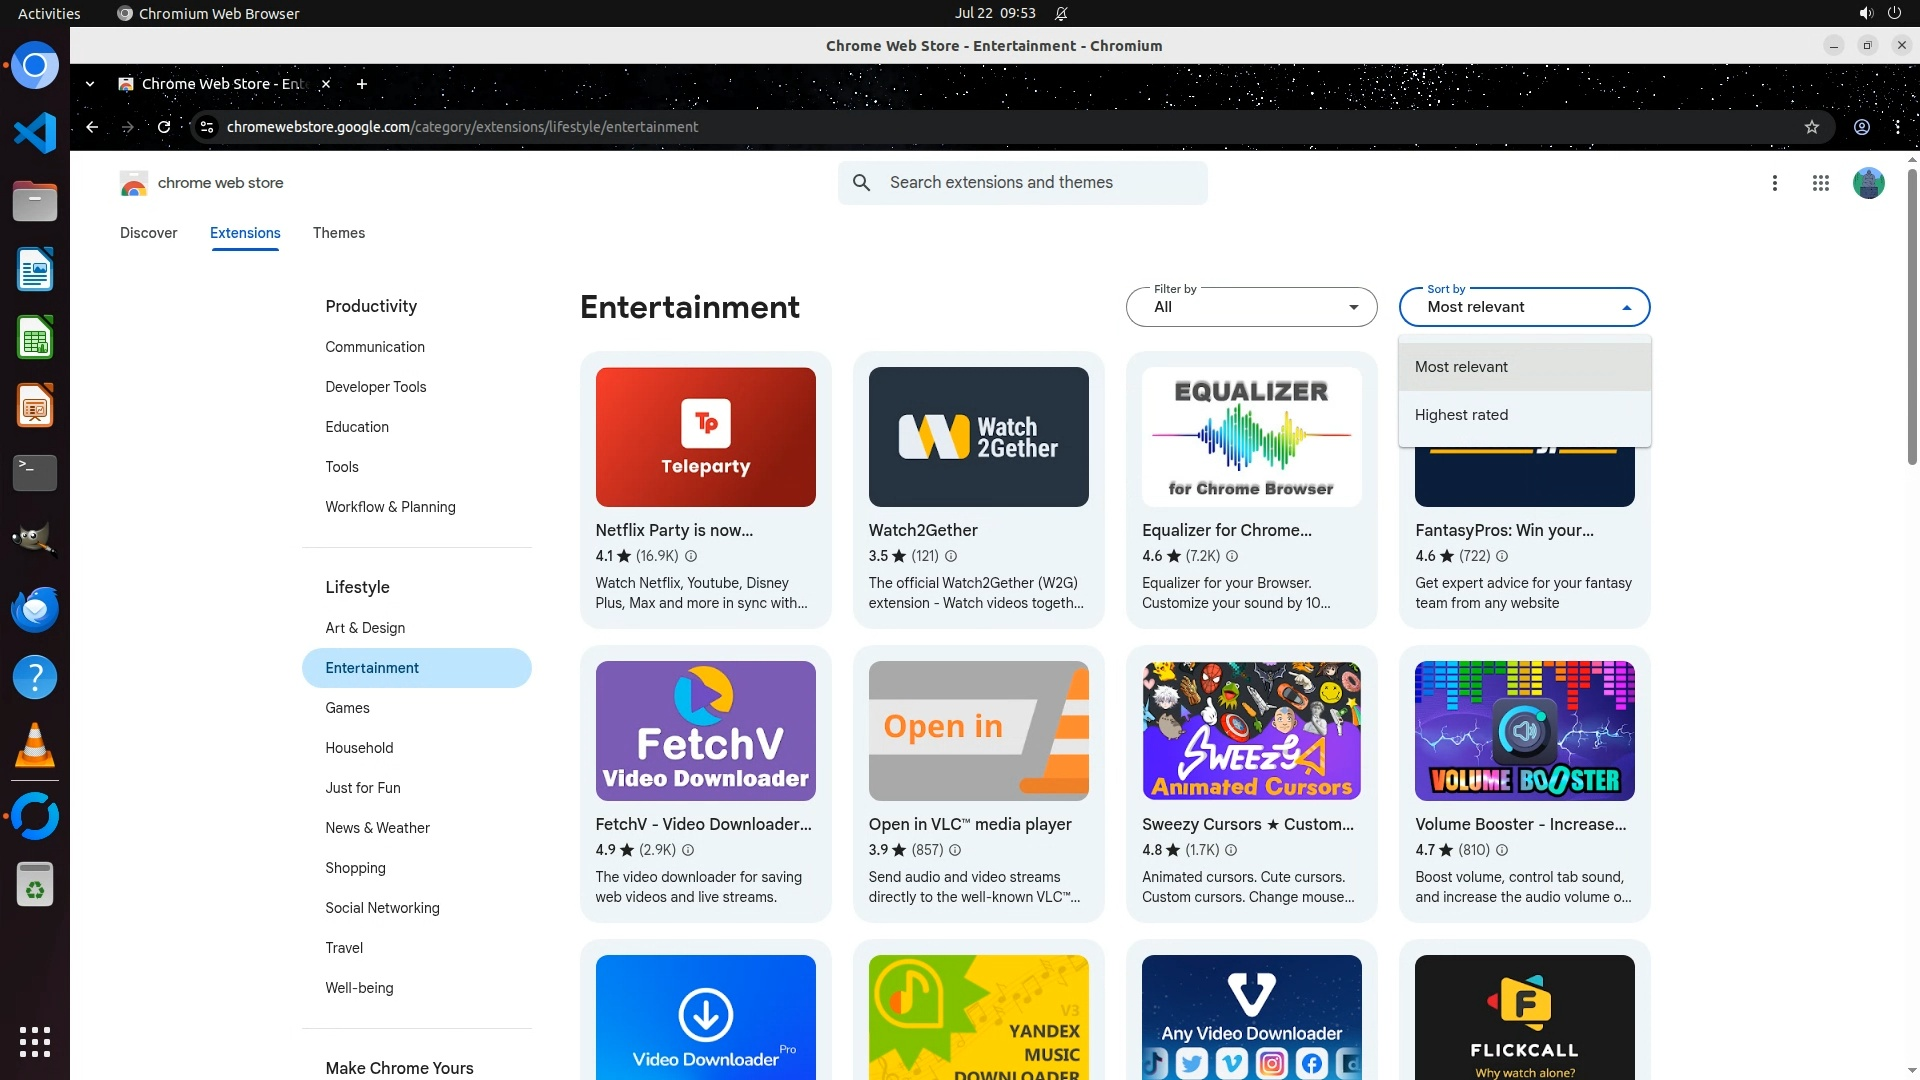Go to the Discover tab

point(148,233)
